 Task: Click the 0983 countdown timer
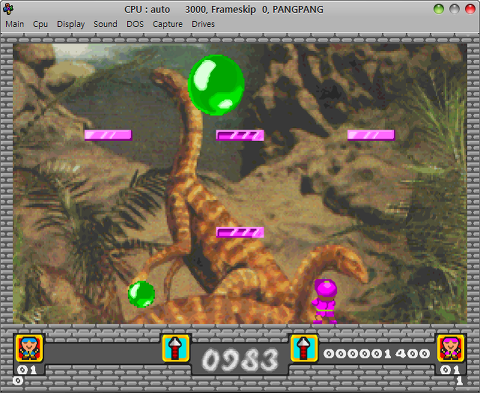(x=240, y=360)
